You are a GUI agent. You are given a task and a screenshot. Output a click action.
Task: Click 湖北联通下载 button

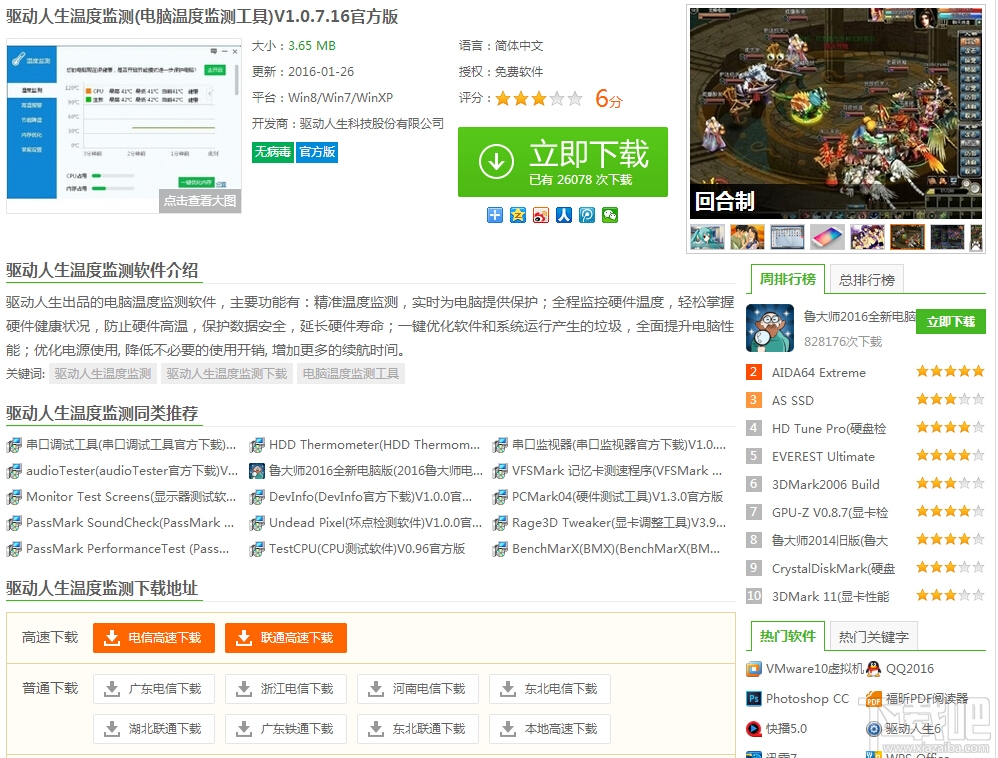click(154, 729)
